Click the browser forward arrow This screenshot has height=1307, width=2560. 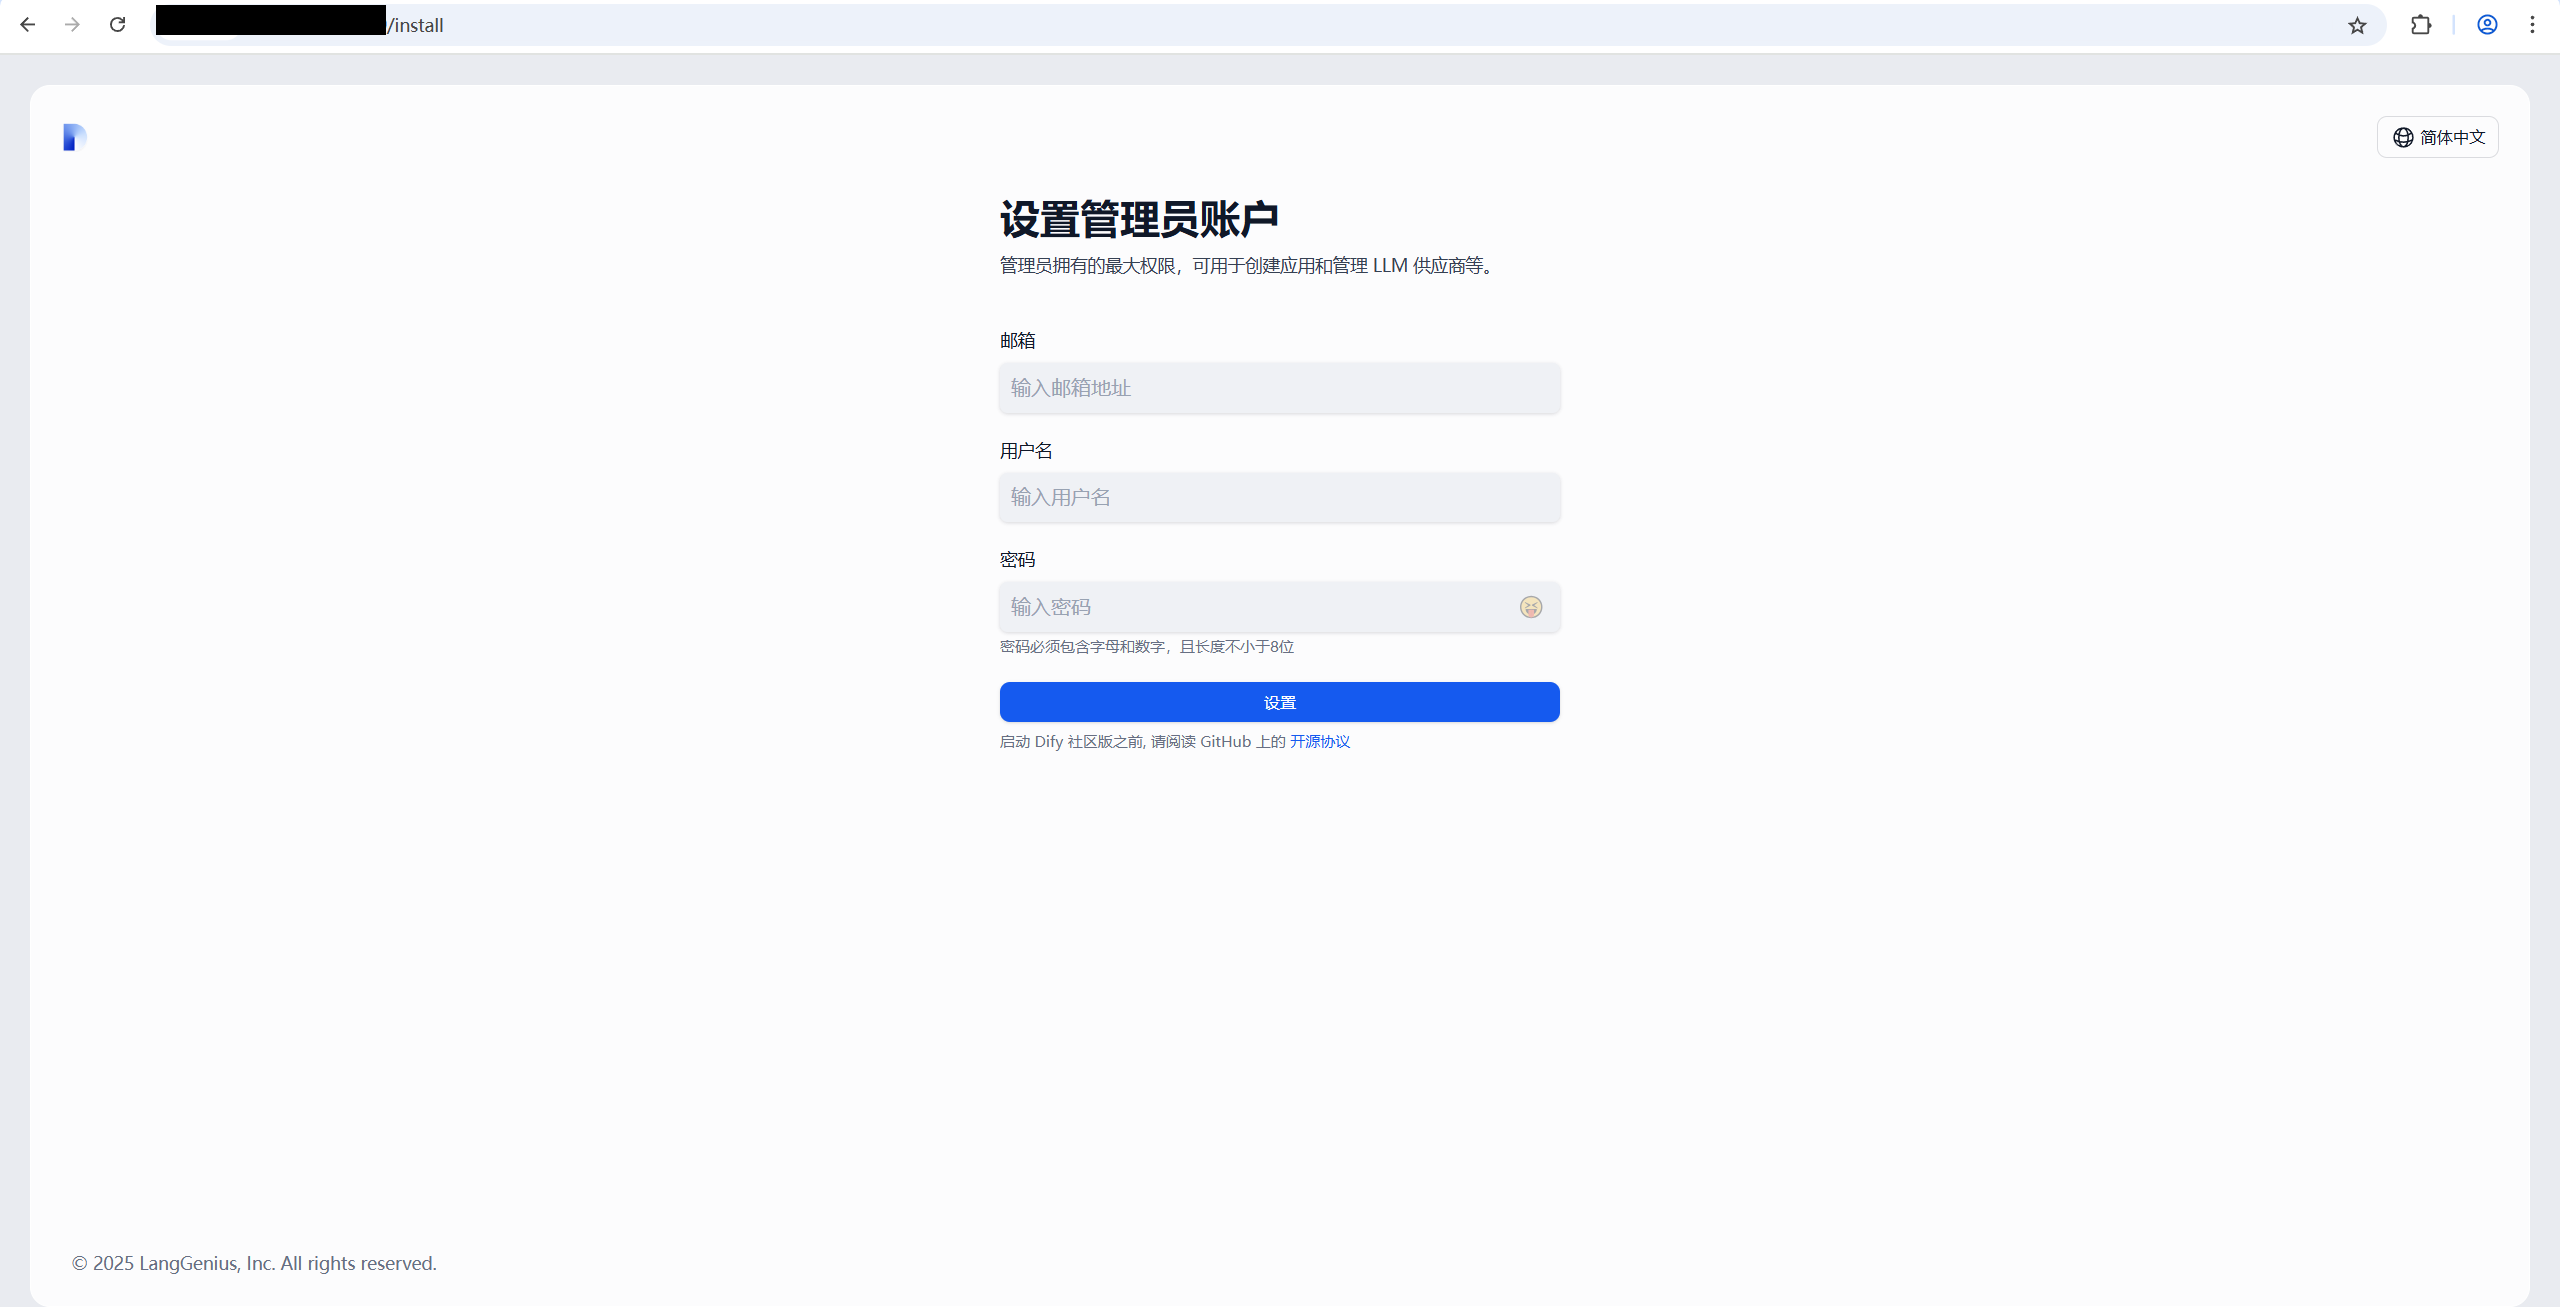(x=72, y=25)
